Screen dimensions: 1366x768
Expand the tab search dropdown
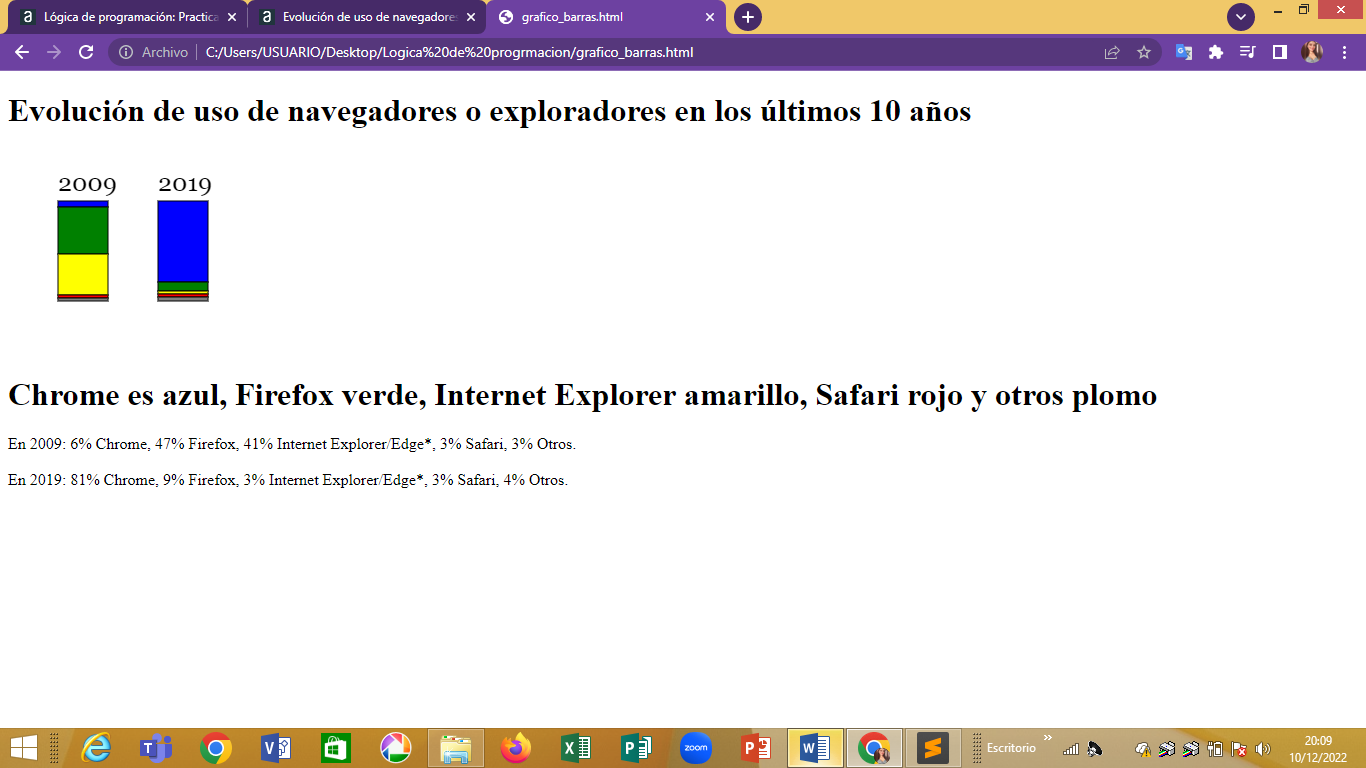(1241, 17)
